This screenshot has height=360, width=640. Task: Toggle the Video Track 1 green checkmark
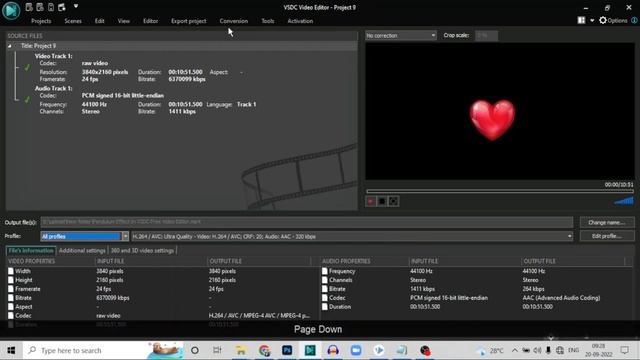click(x=27, y=67)
